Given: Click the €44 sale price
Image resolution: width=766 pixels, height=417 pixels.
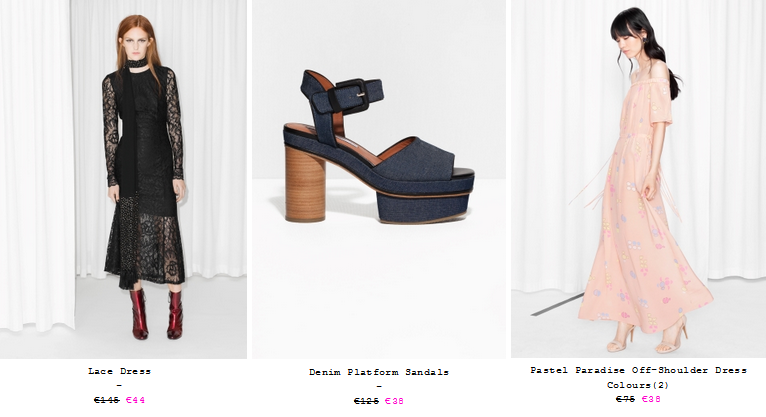Looking at the screenshot, I should pyautogui.click(x=135, y=400).
